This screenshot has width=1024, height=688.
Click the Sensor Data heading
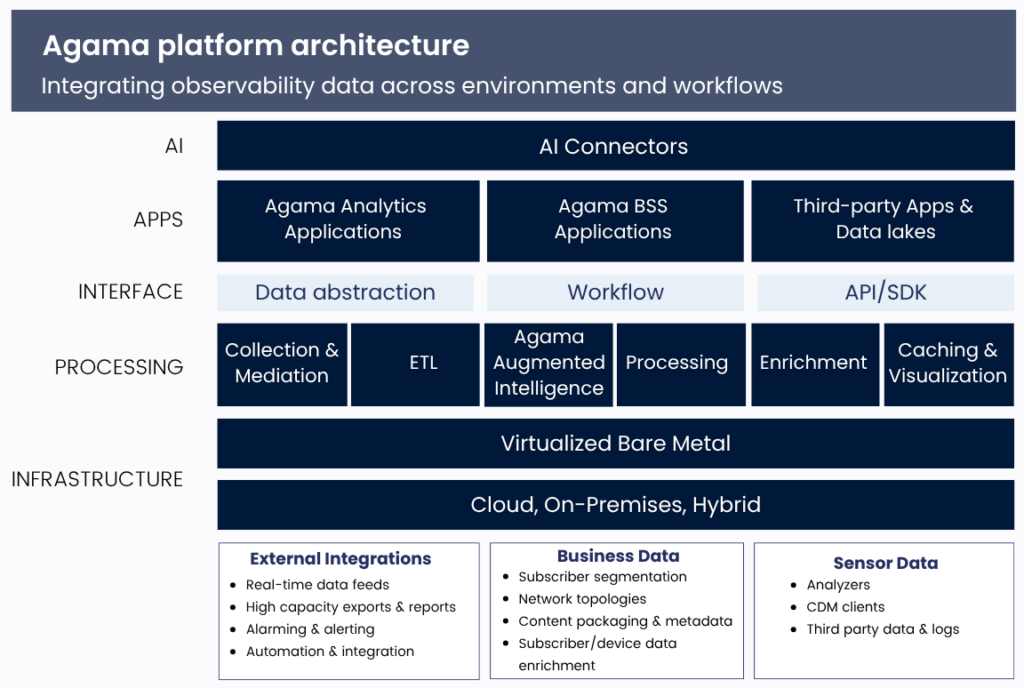point(885,563)
